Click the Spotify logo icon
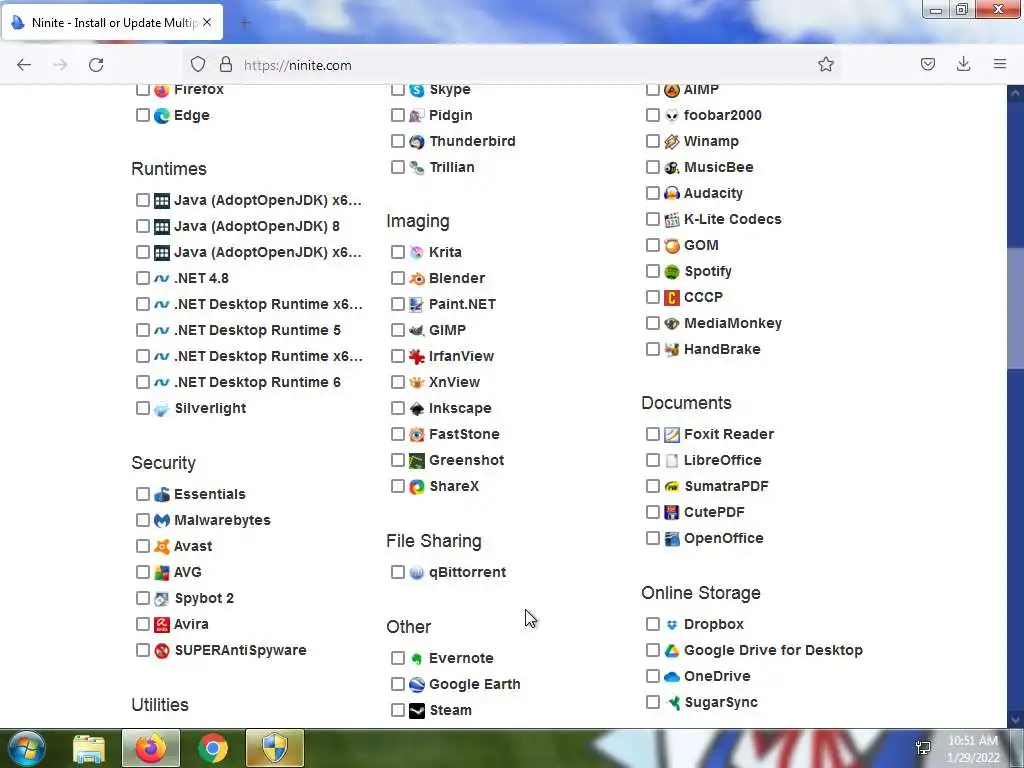The width and height of the screenshot is (1024, 768). point(671,272)
